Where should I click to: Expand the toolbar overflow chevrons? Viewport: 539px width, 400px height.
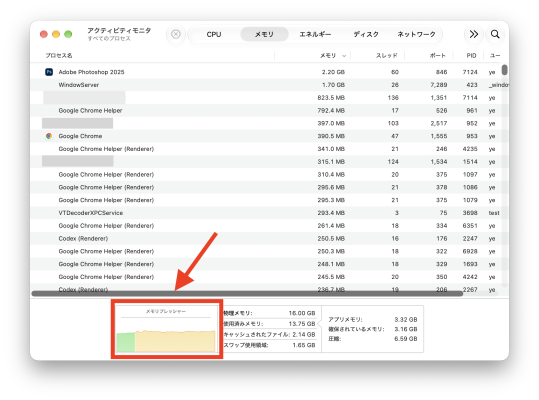click(x=474, y=34)
